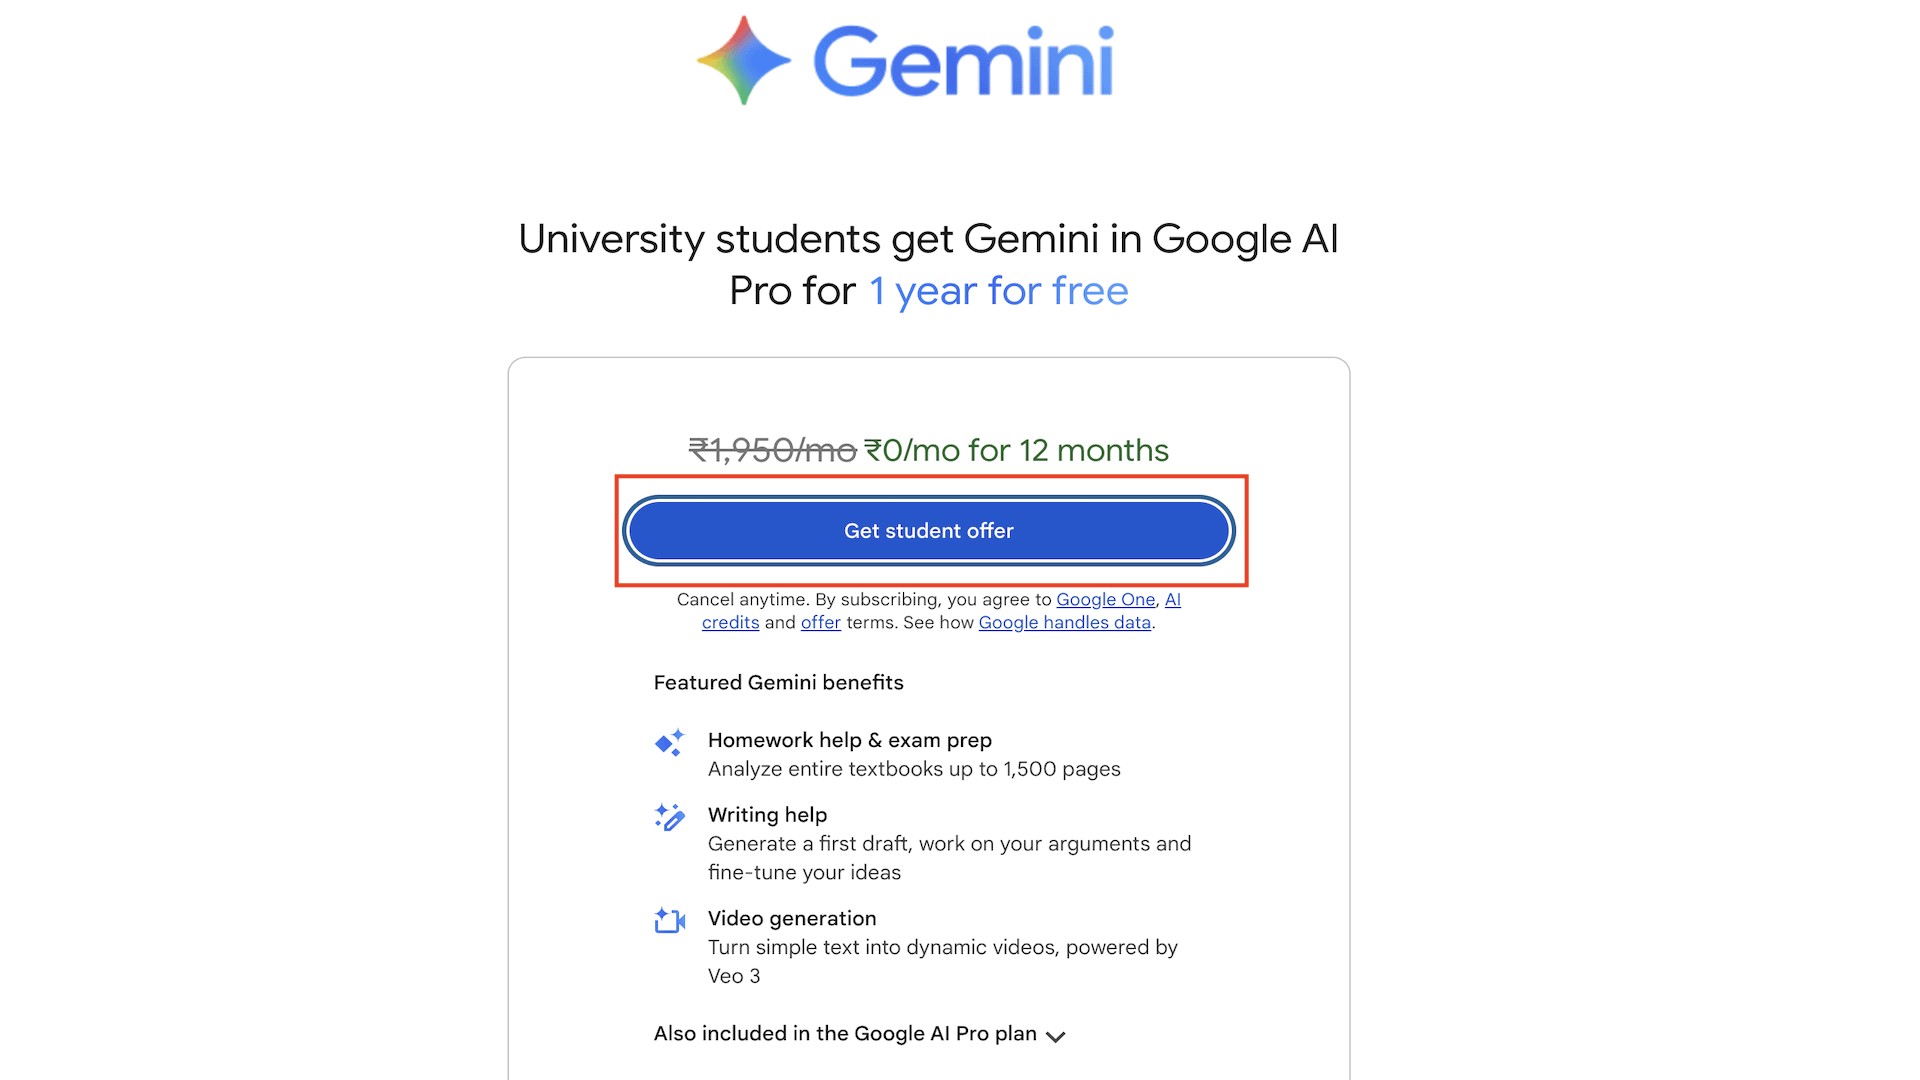Screen dimensions: 1920x1080
Task: Open the Google One terms link
Action: (1105, 599)
